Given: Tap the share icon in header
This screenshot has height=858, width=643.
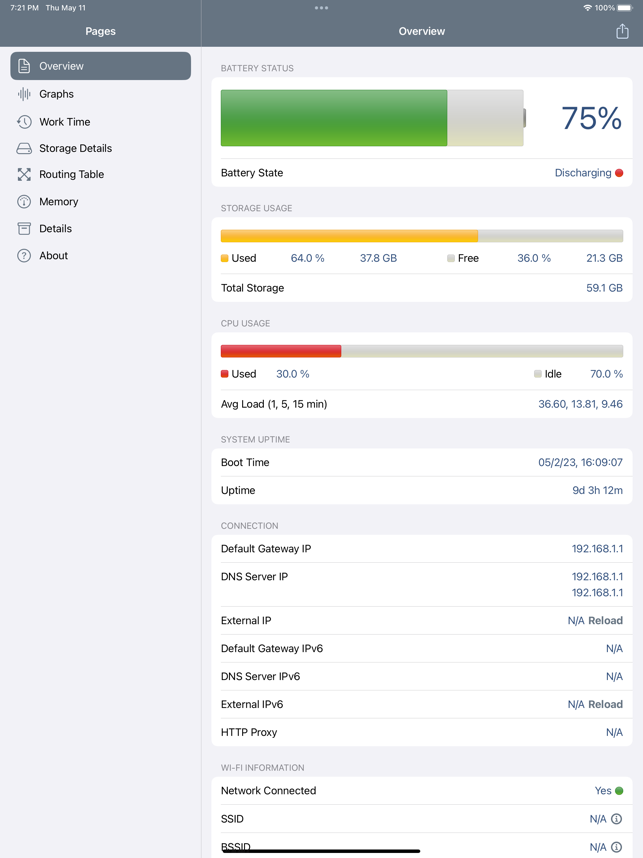Looking at the screenshot, I should [622, 31].
